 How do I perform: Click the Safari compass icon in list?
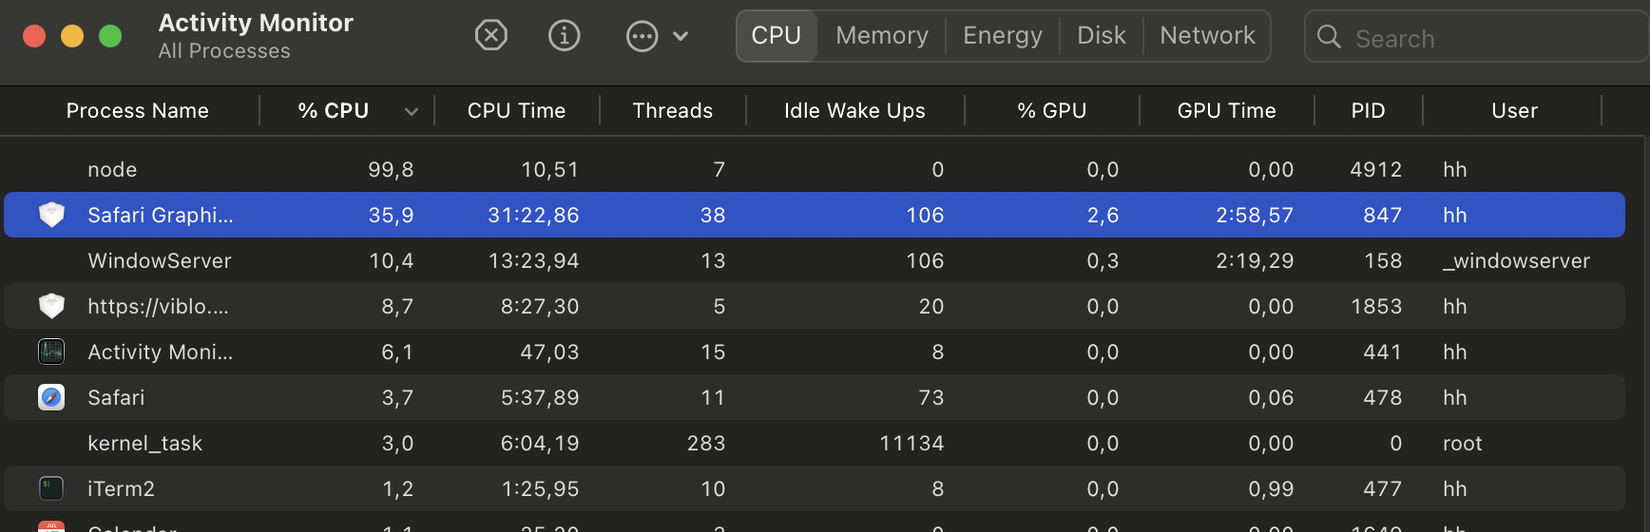point(51,397)
